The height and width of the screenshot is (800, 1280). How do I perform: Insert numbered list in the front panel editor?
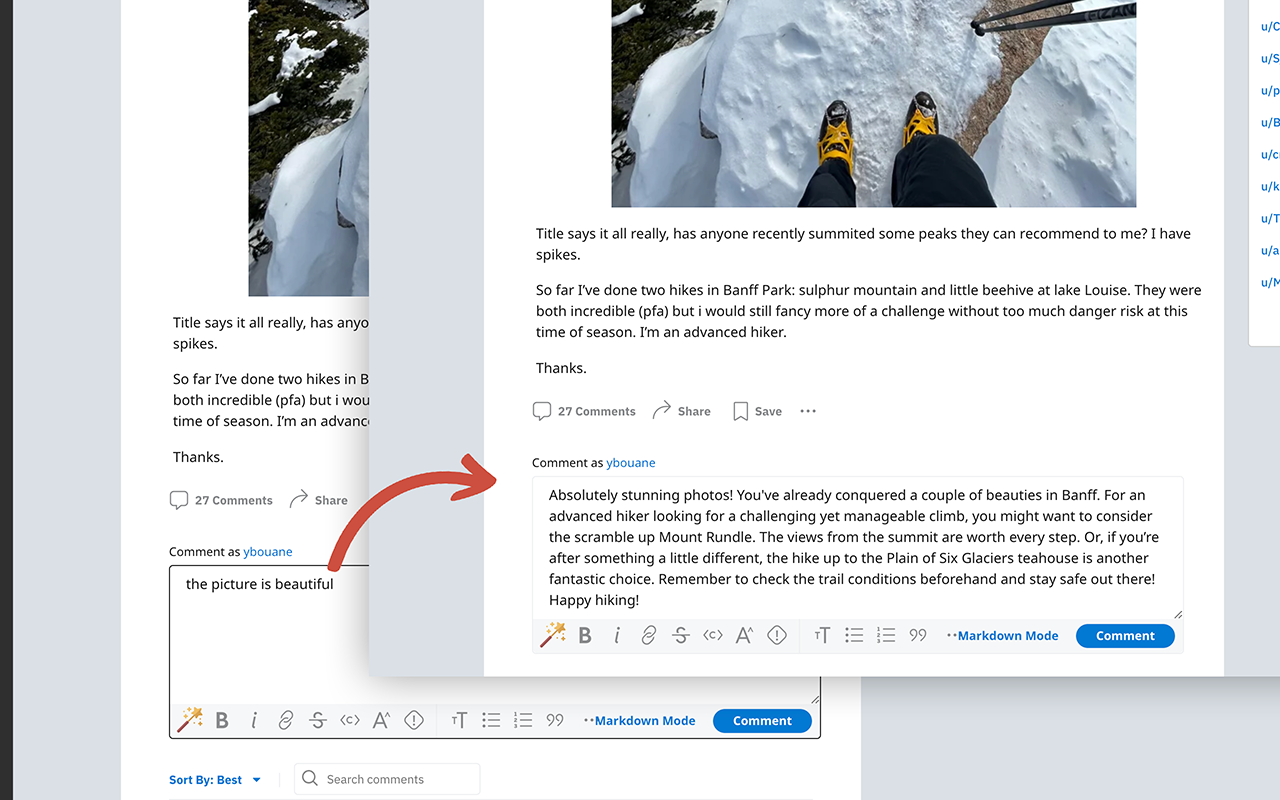click(x=886, y=635)
